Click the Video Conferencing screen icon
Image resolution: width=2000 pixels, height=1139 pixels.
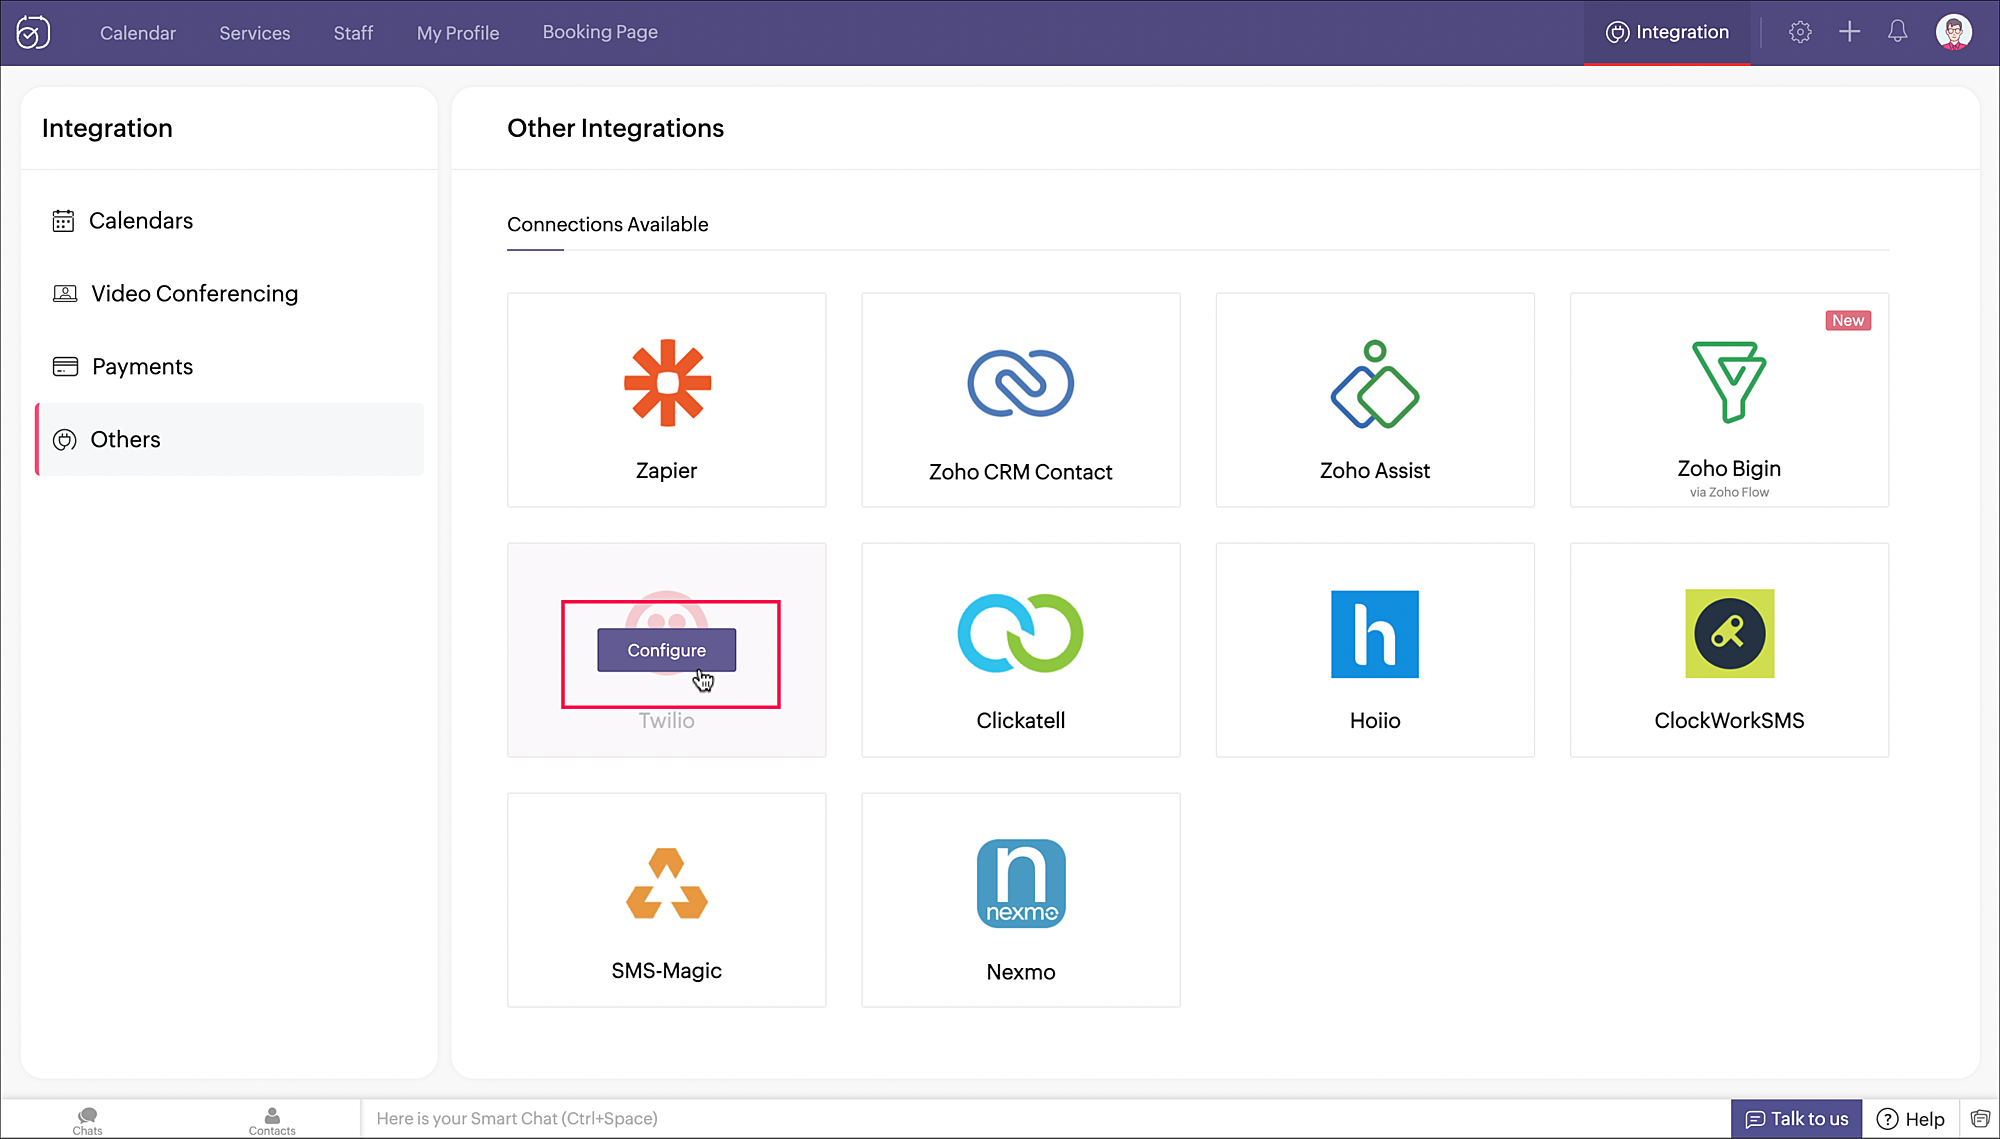coord(65,294)
